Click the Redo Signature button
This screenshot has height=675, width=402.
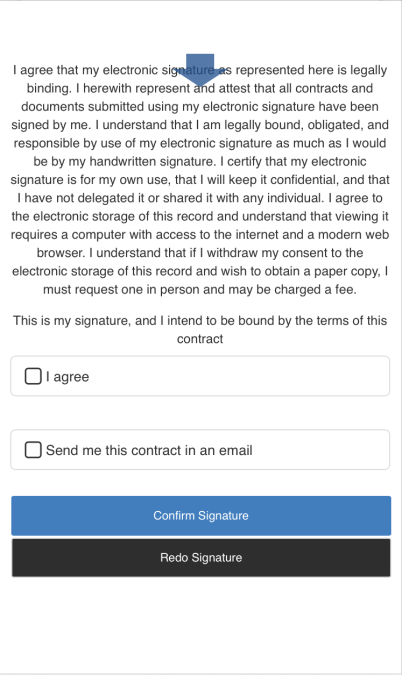pyautogui.click(x=201, y=557)
